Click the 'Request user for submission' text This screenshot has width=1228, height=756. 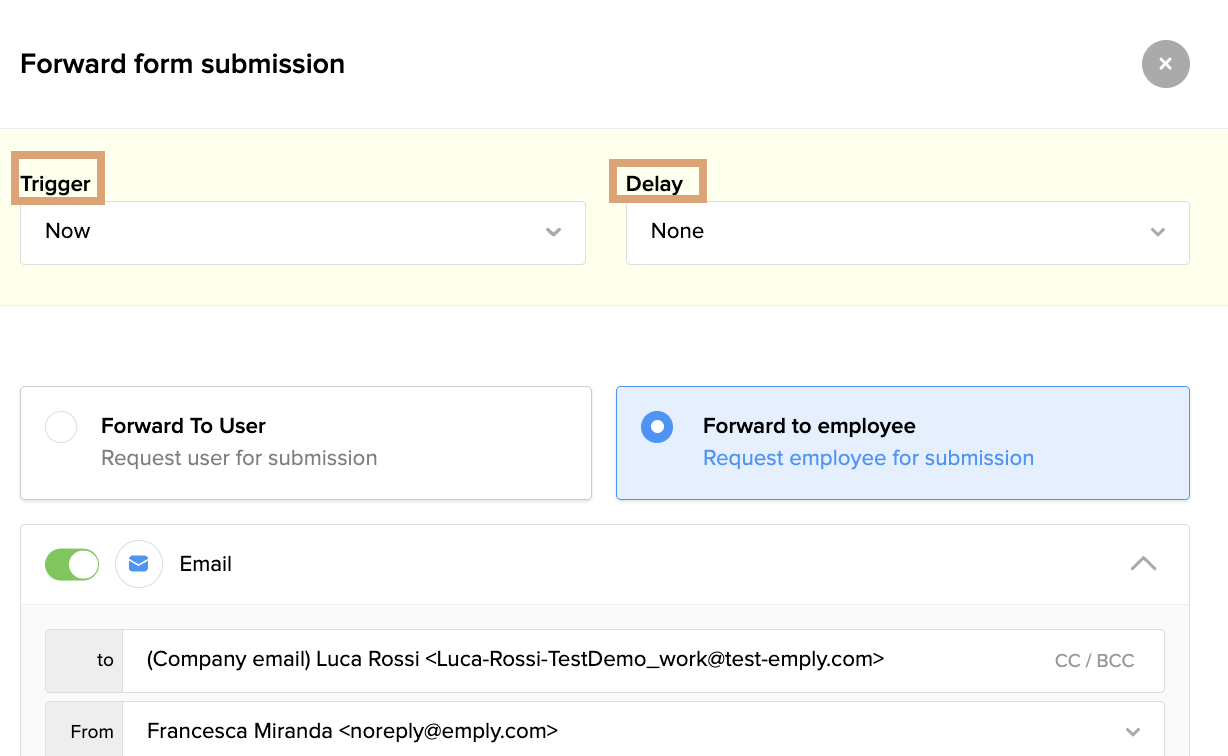(239, 458)
